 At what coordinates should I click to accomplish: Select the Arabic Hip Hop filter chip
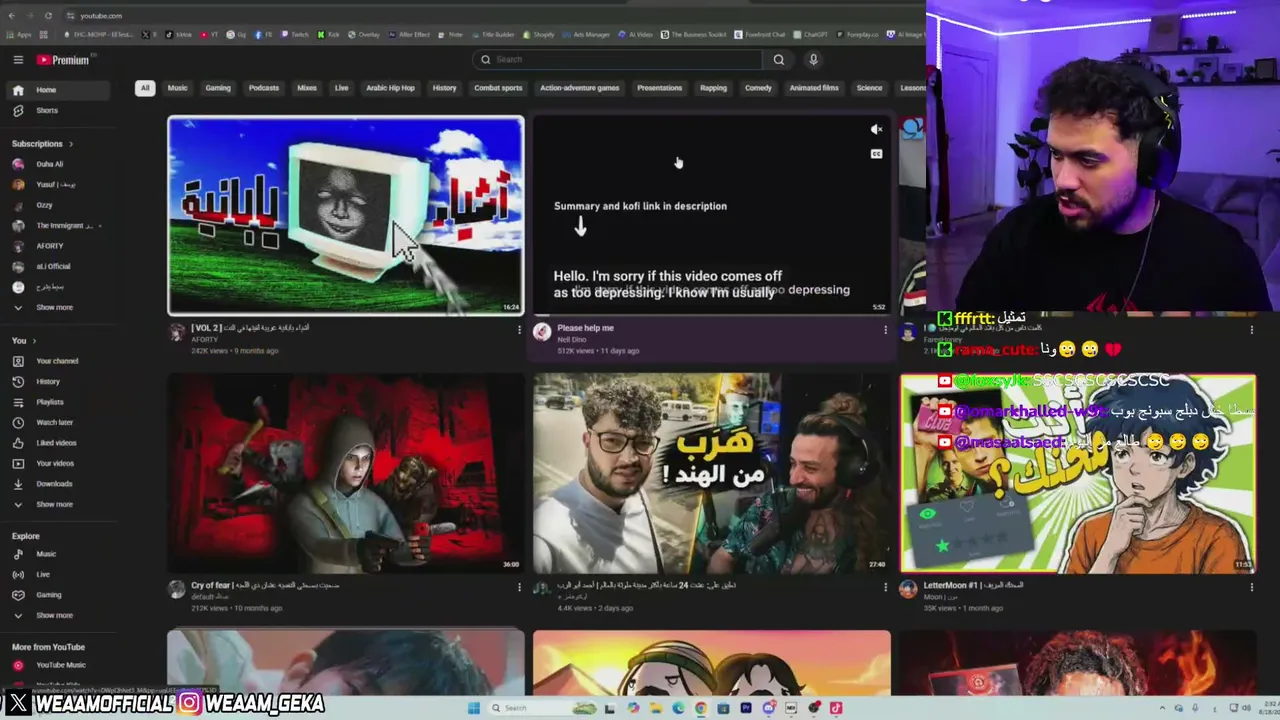[x=390, y=88]
